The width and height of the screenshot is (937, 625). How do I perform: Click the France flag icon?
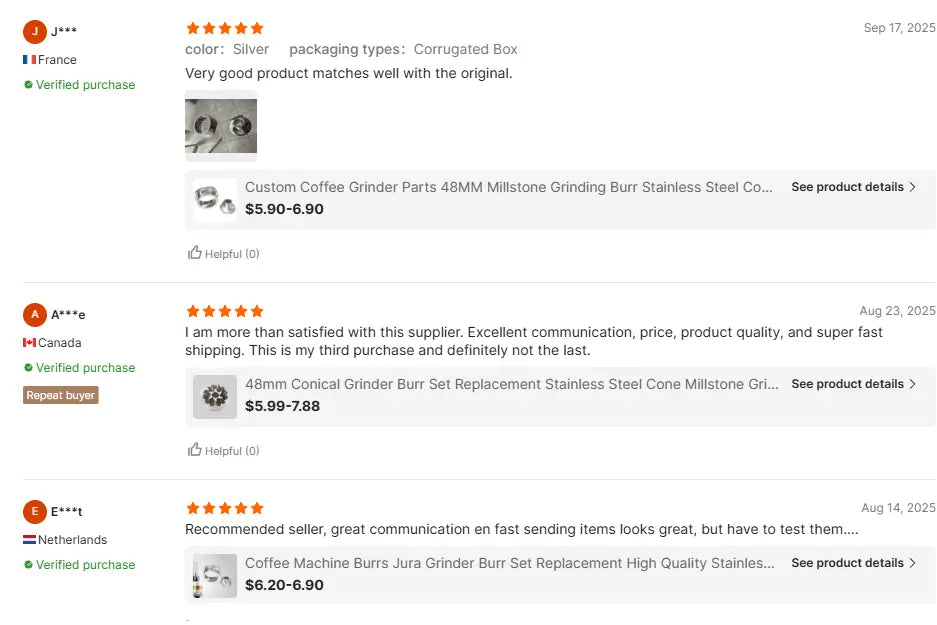[29, 60]
